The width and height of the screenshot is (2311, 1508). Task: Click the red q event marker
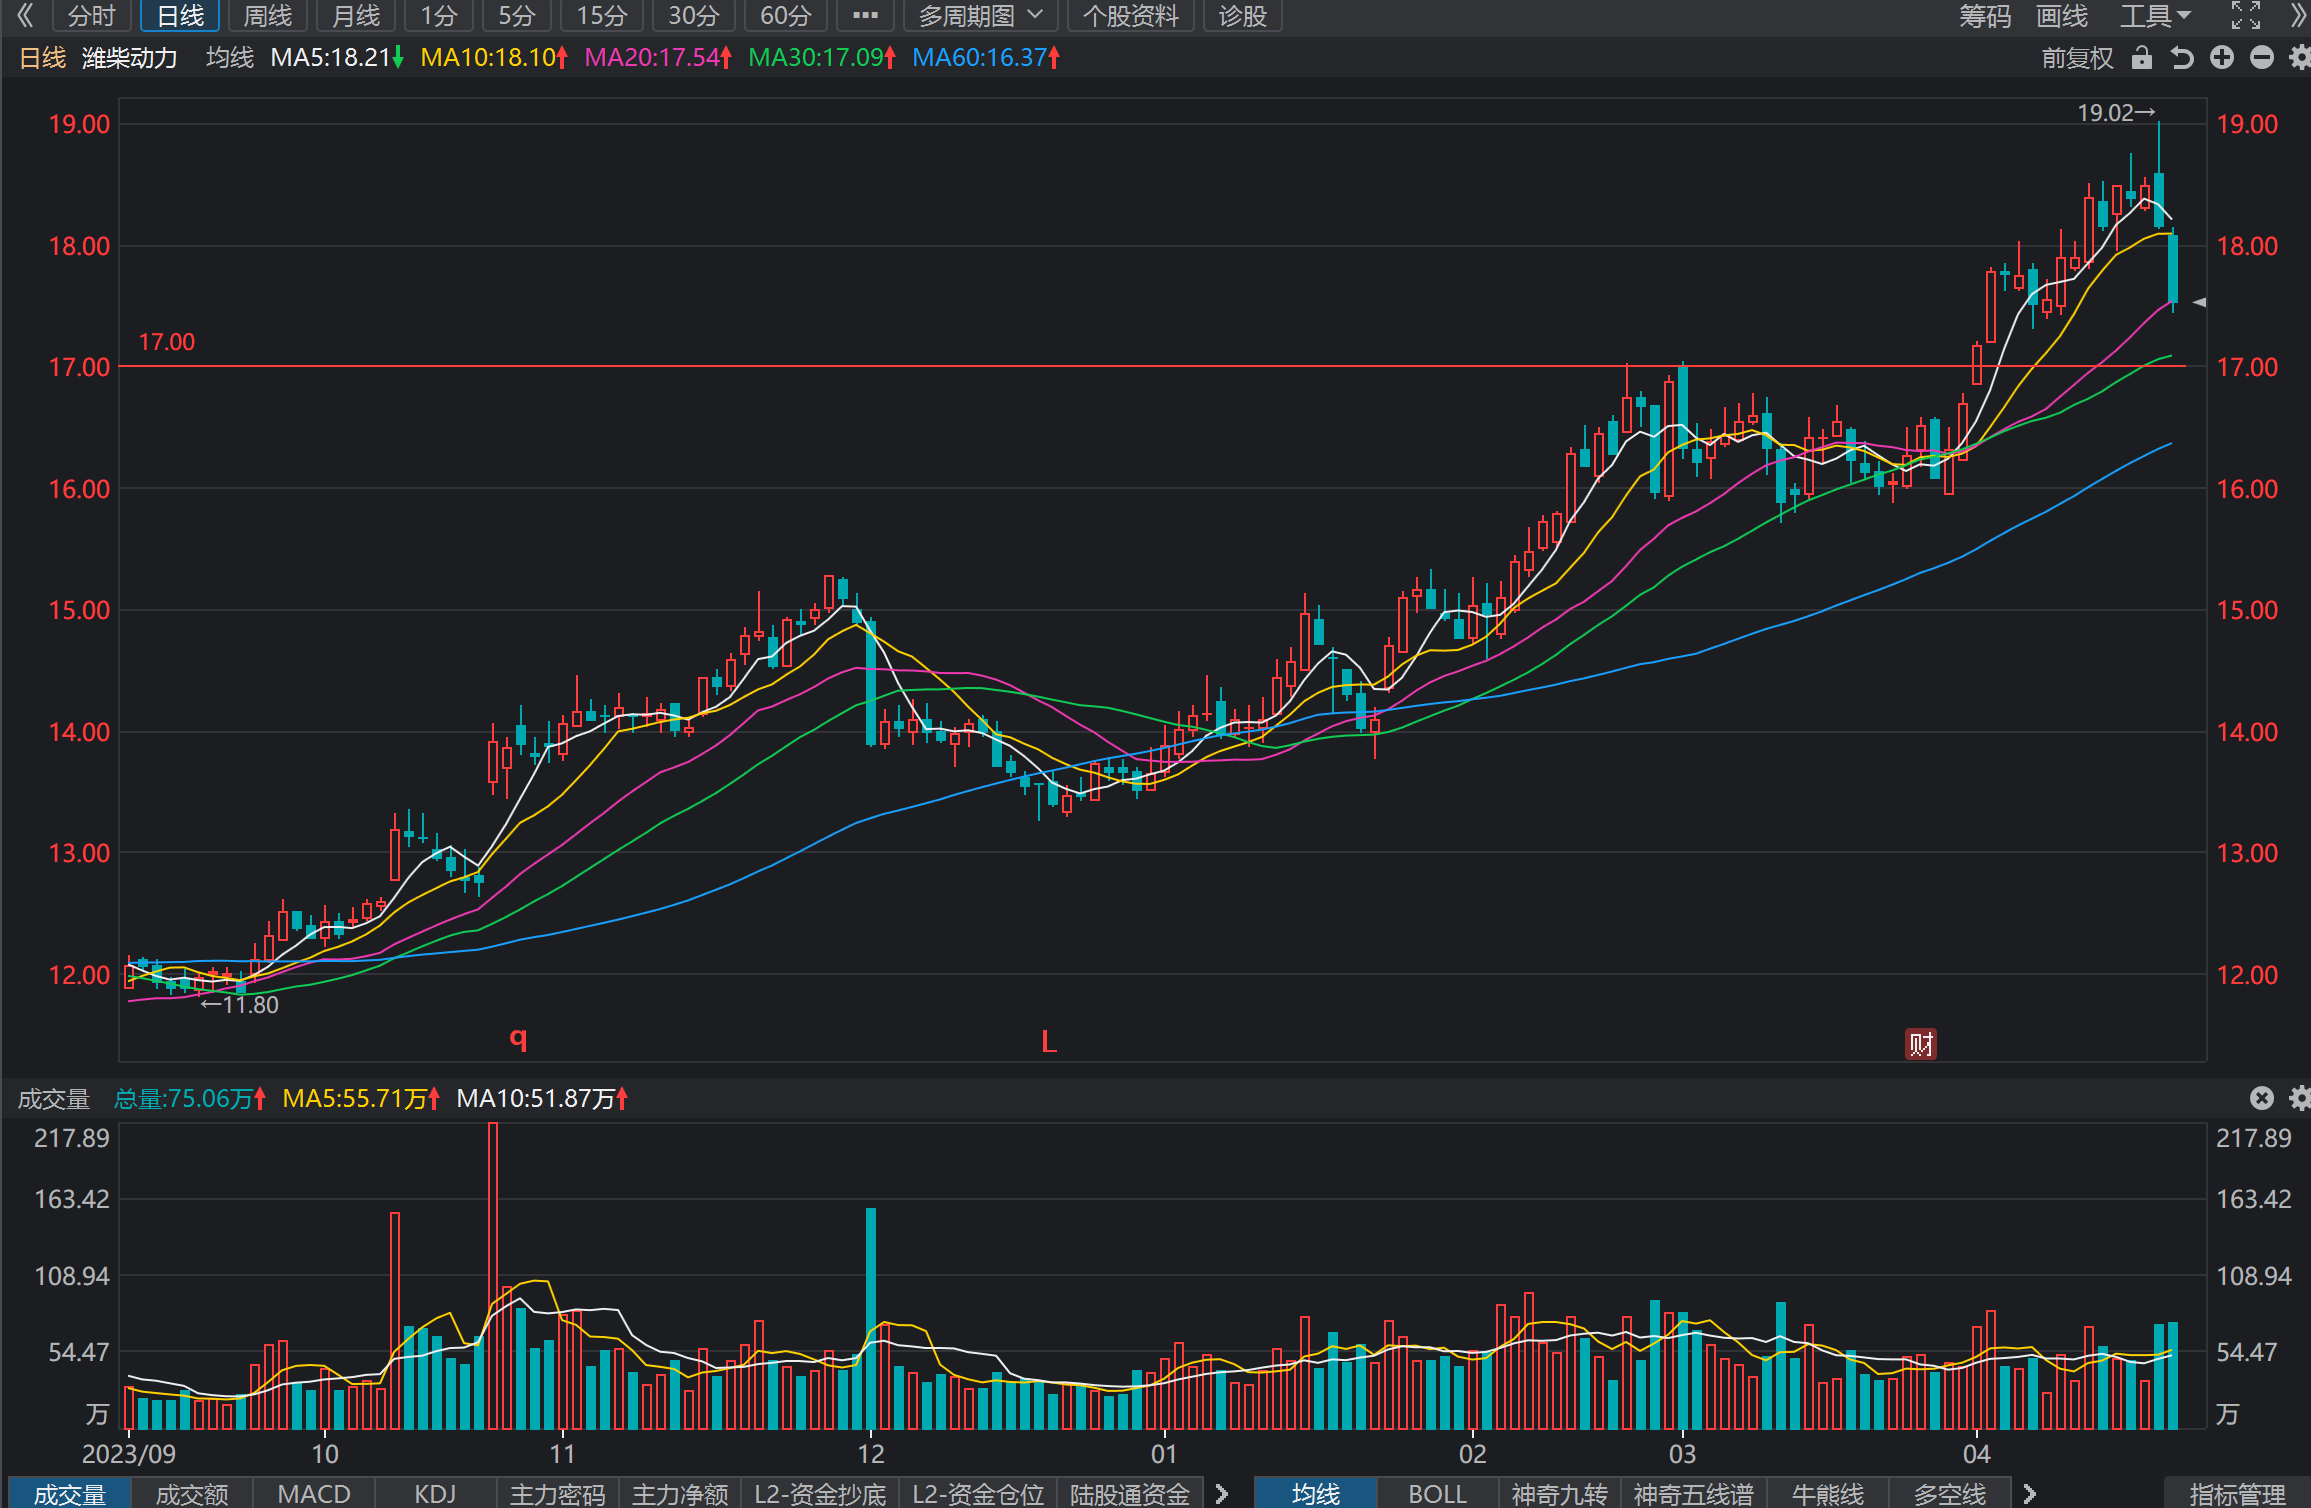point(518,1038)
